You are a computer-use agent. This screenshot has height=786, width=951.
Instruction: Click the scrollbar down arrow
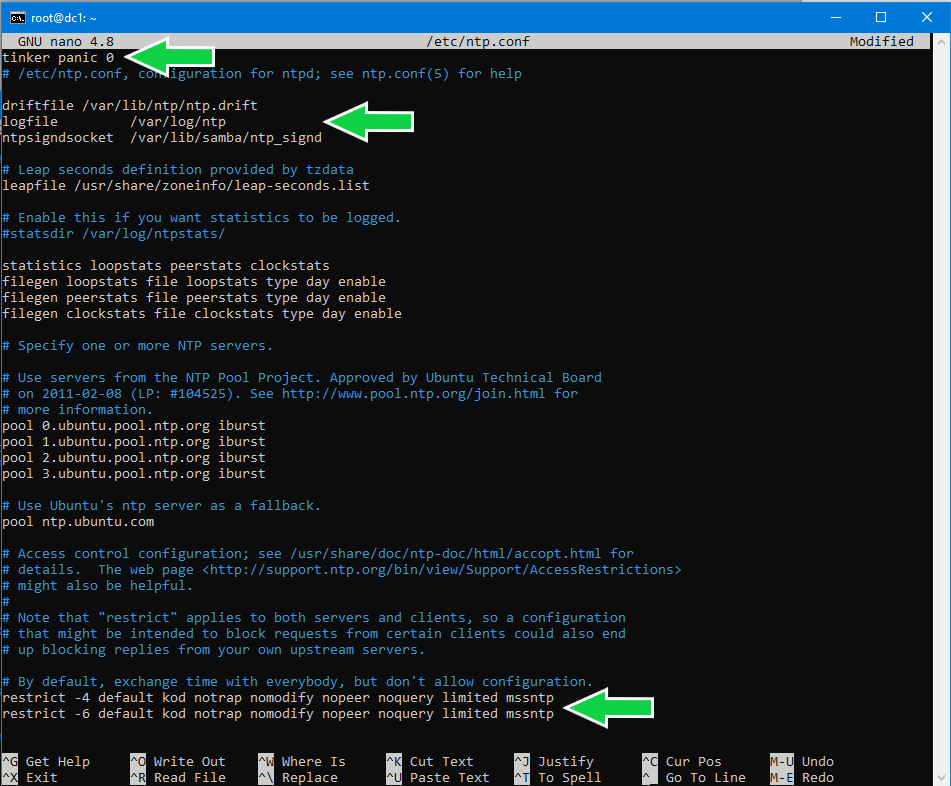coord(941,777)
